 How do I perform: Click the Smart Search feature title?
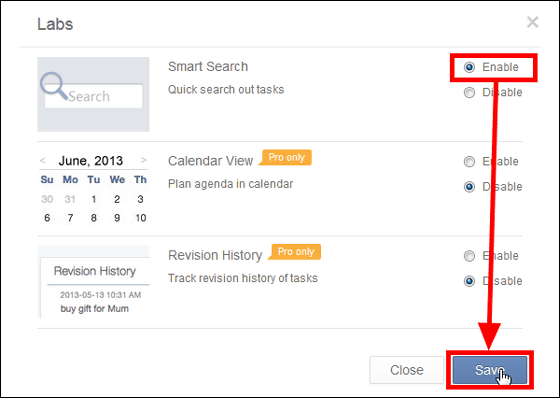tap(208, 67)
